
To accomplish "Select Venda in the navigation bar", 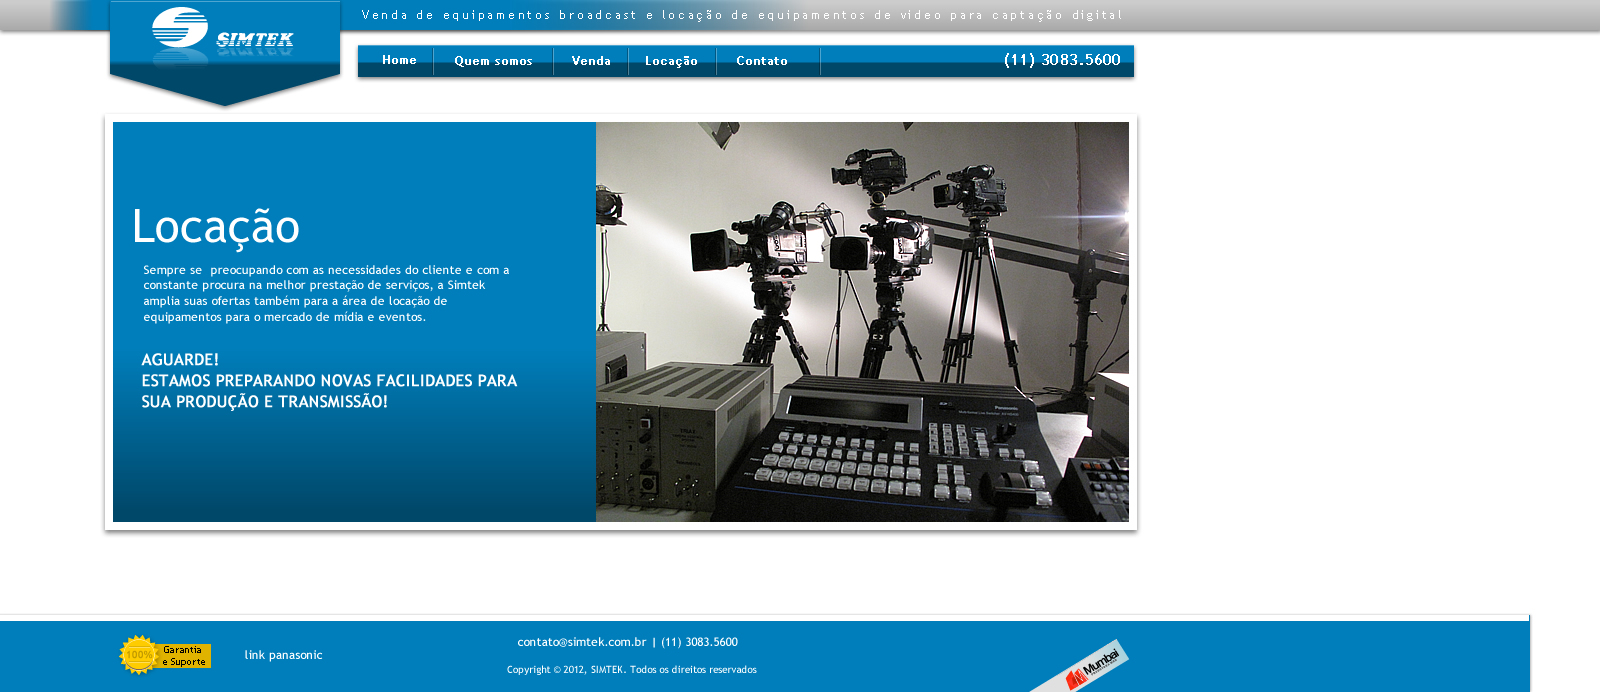I will (x=591, y=61).
